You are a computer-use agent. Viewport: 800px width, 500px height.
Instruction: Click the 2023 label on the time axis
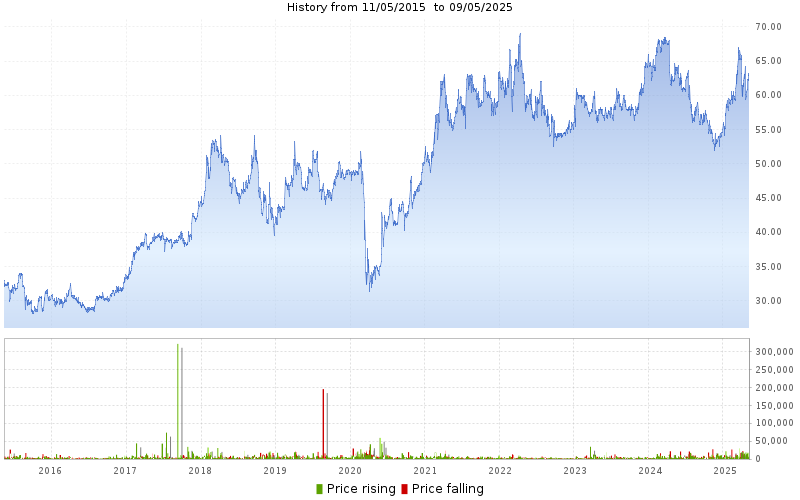coord(575,470)
